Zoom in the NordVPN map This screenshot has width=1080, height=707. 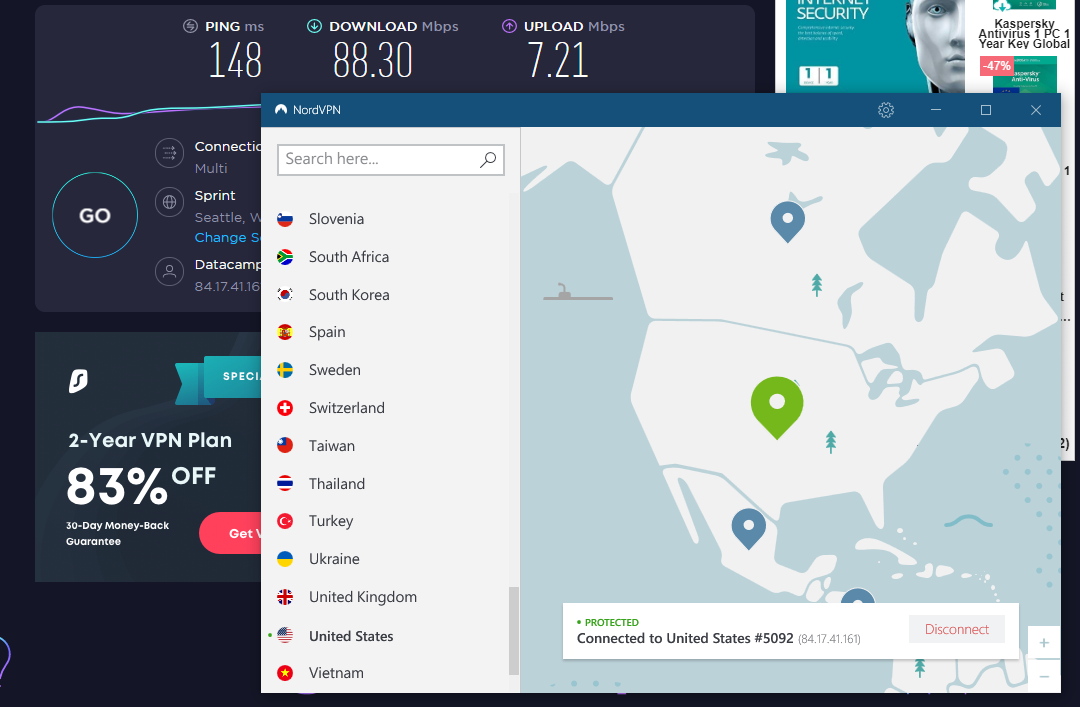[1044, 643]
